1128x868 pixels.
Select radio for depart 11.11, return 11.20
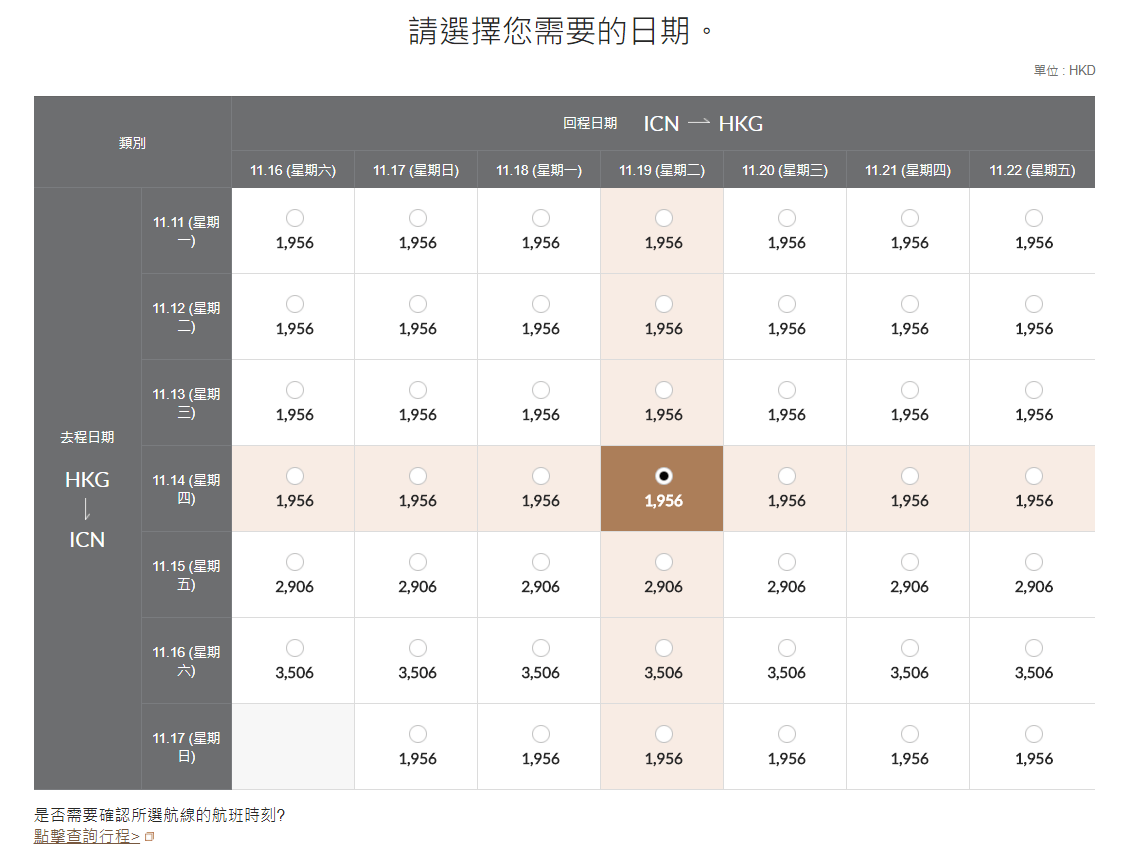tap(787, 218)
